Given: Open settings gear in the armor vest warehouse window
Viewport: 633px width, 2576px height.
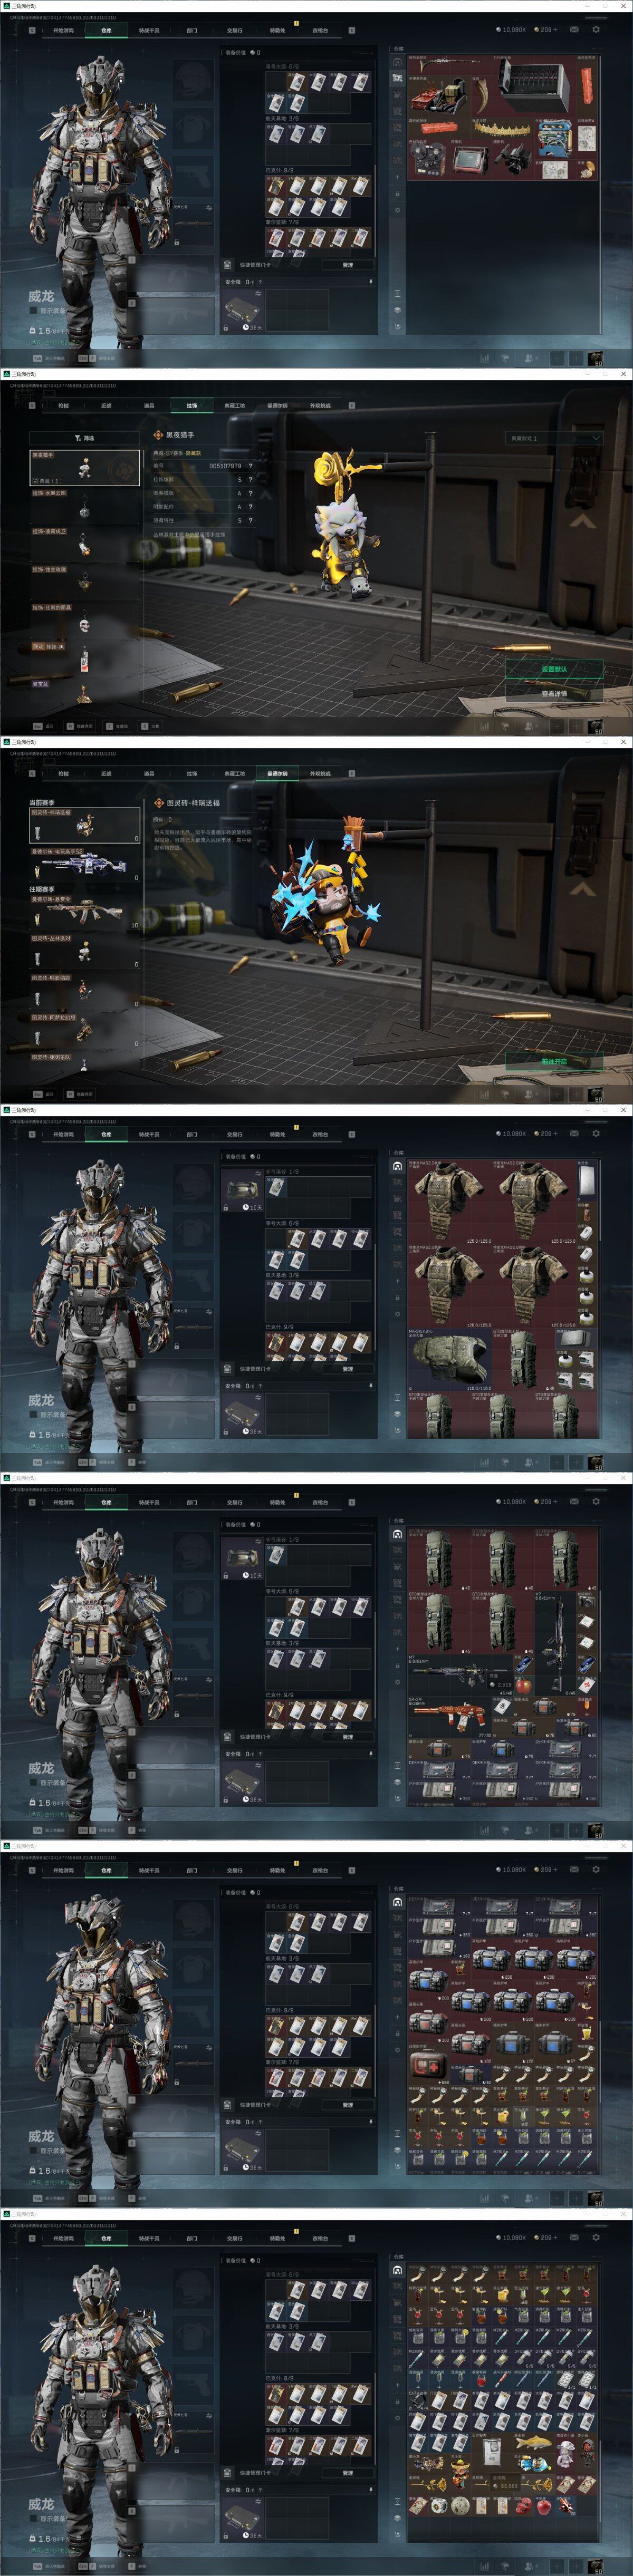Looking at the screenshot, I should point(596,1134).
